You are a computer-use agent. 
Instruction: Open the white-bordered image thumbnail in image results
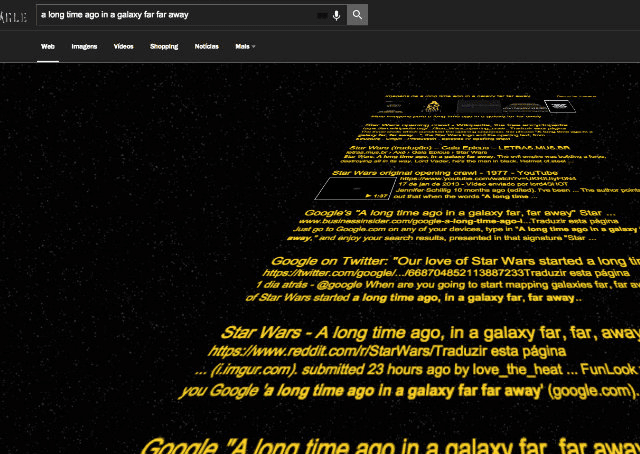[x=560, y=106]
